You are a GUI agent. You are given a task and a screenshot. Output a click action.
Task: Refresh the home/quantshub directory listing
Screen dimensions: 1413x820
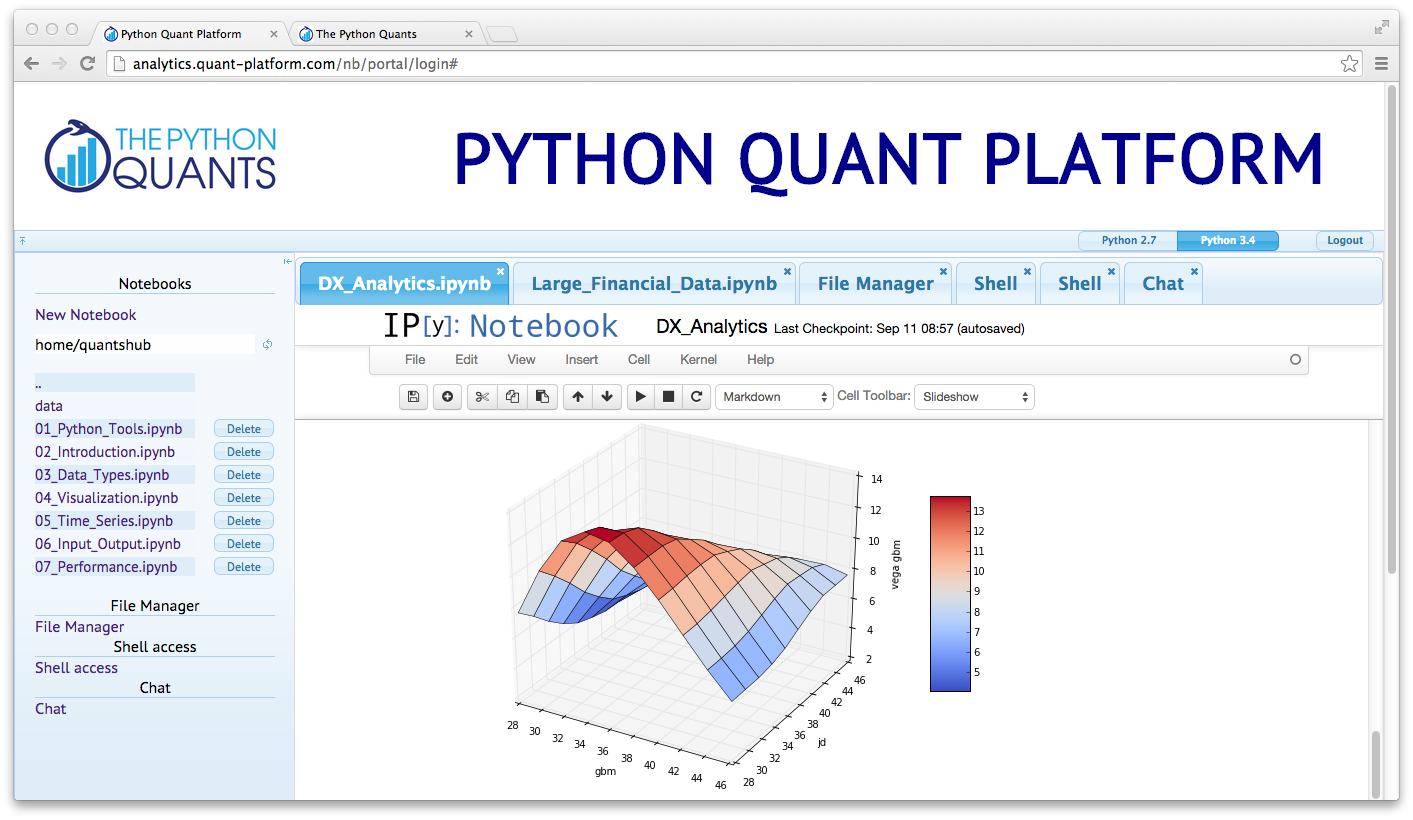(x=267, y=345)
